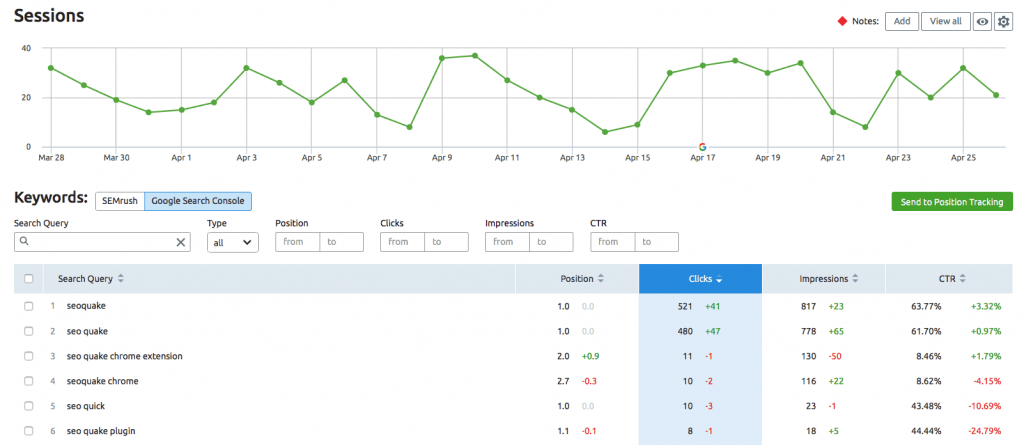Switch to Google Search Console tab

198,201
